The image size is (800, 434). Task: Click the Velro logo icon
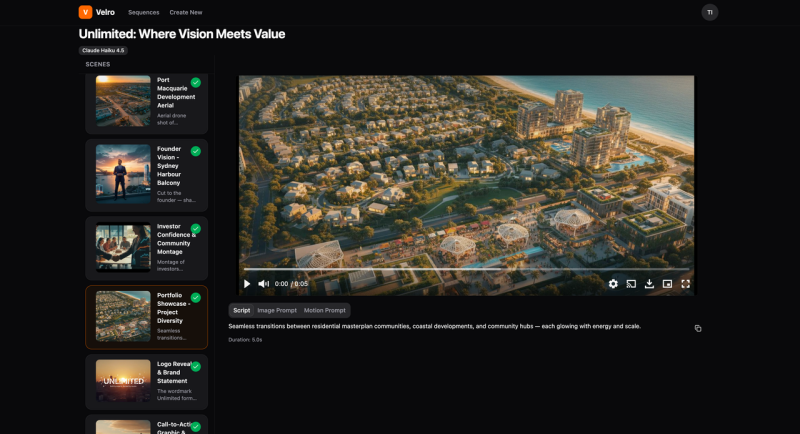tap(85, 12)
